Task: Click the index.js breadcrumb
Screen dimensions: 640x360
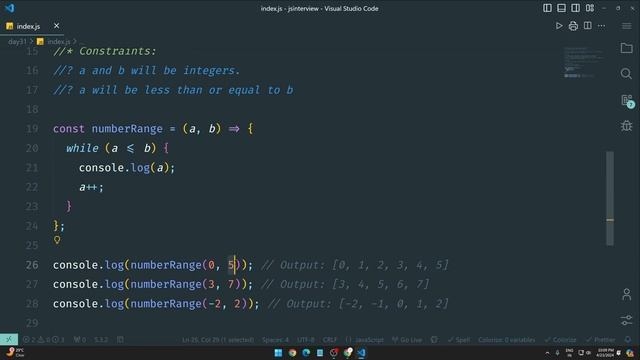Action: pyautogui.click(x=58, y=42)
